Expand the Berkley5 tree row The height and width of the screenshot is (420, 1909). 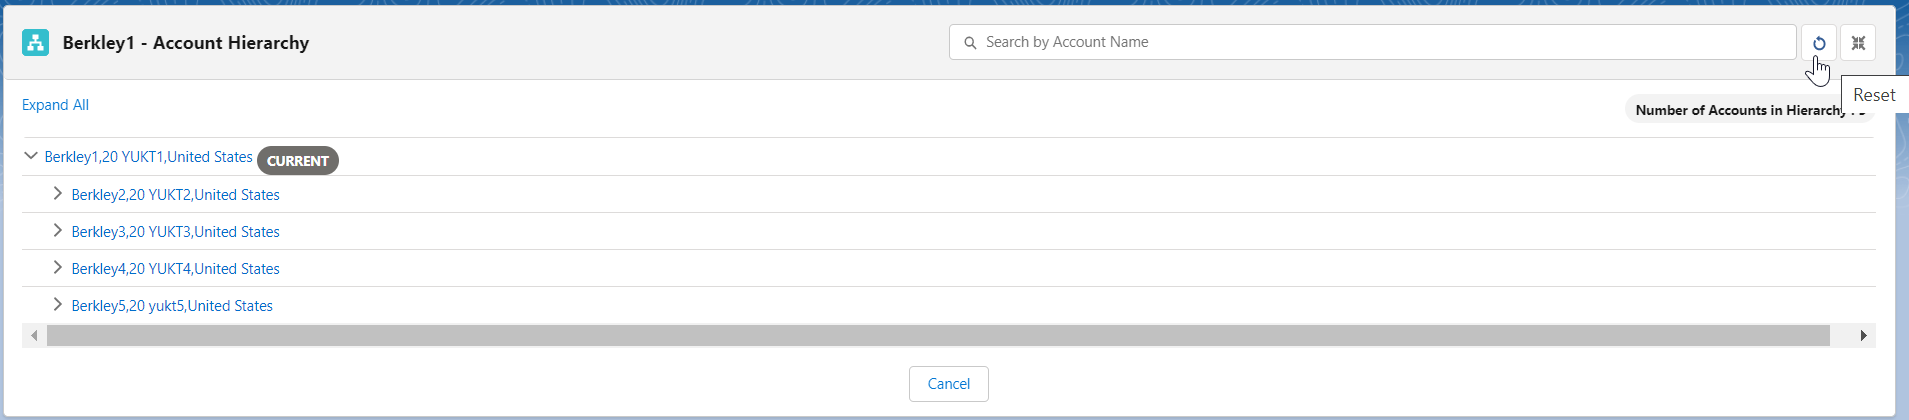58,305
